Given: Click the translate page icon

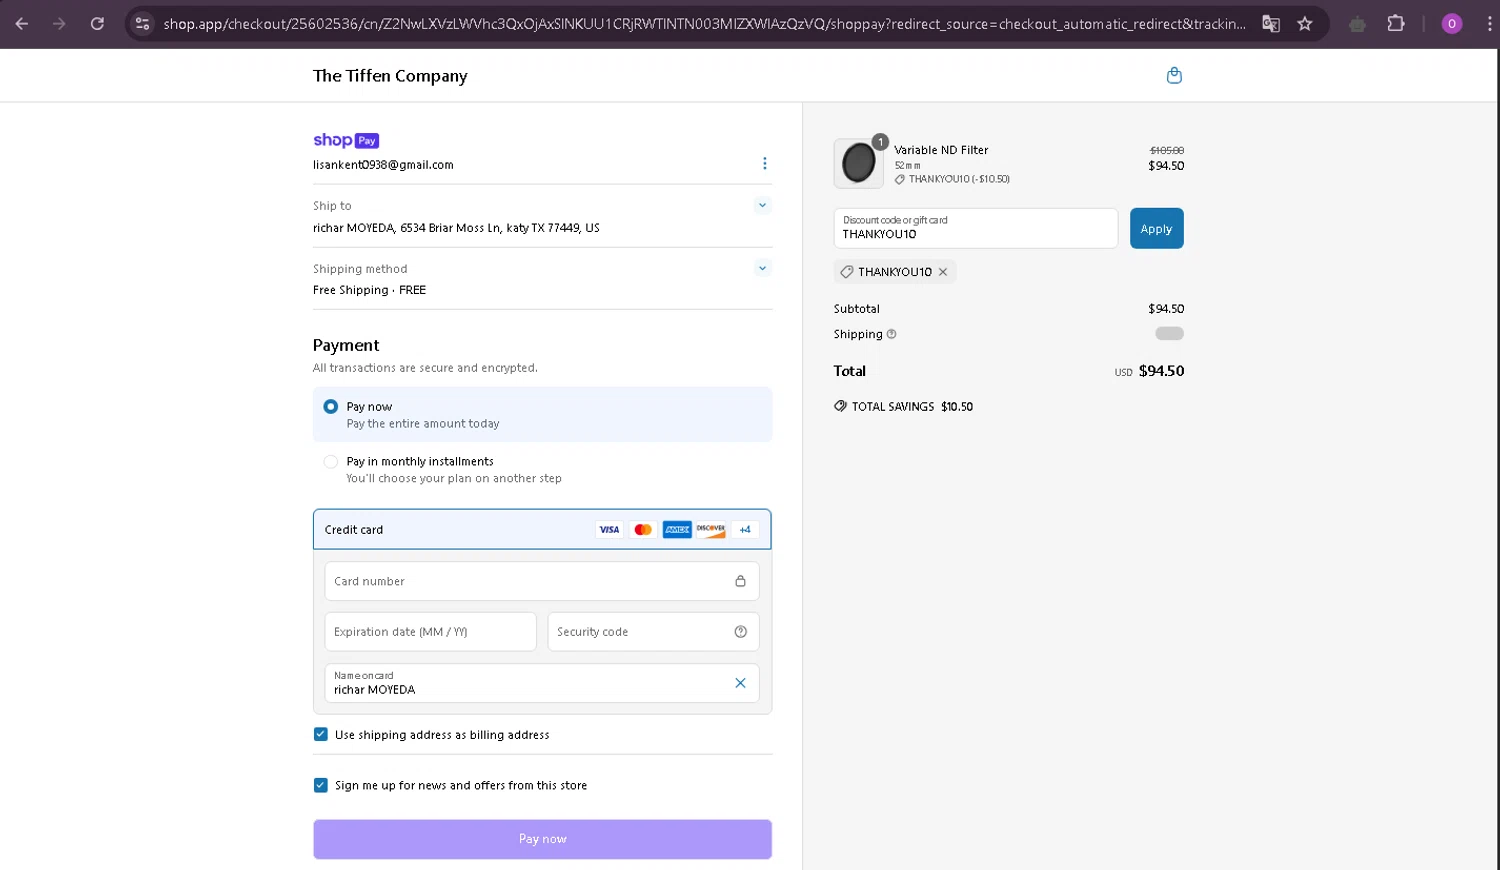Looking at the screenshot, I should 1271,23.
